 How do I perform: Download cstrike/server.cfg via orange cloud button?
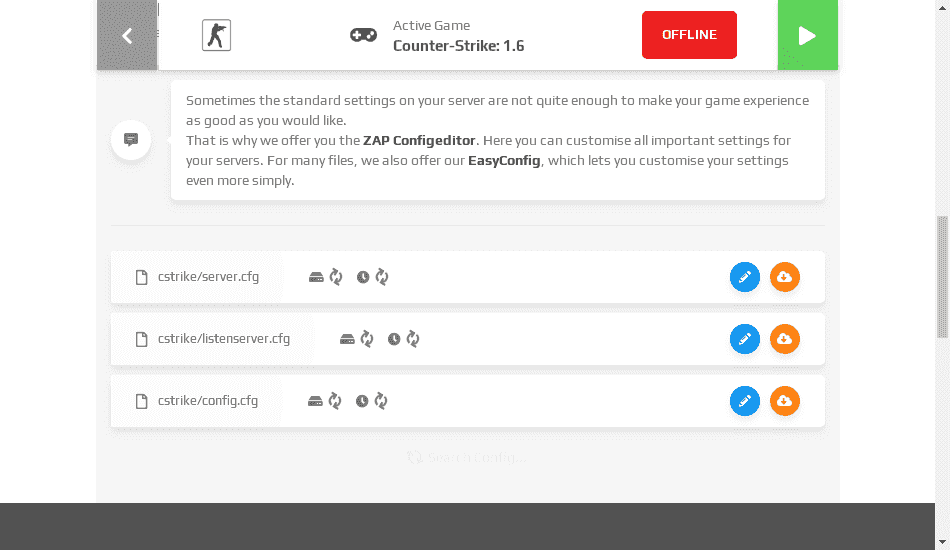click(x=785, y=277)
